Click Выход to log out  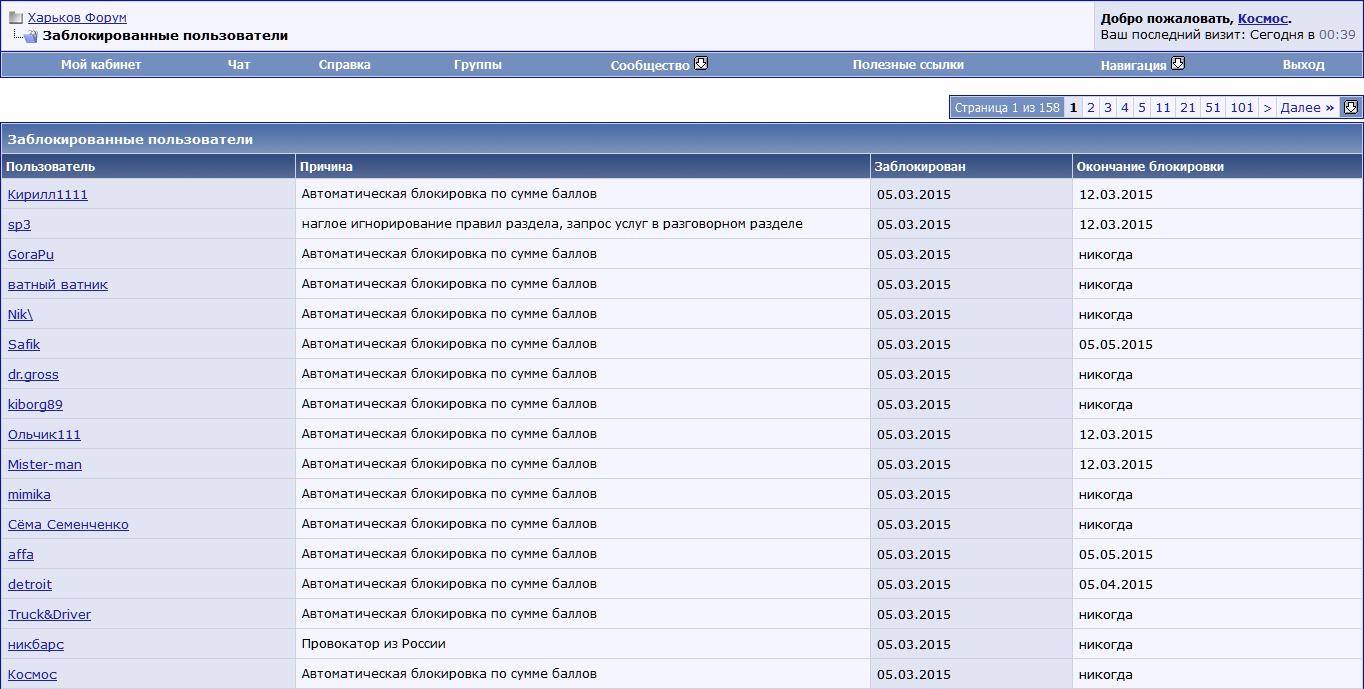1303,65
